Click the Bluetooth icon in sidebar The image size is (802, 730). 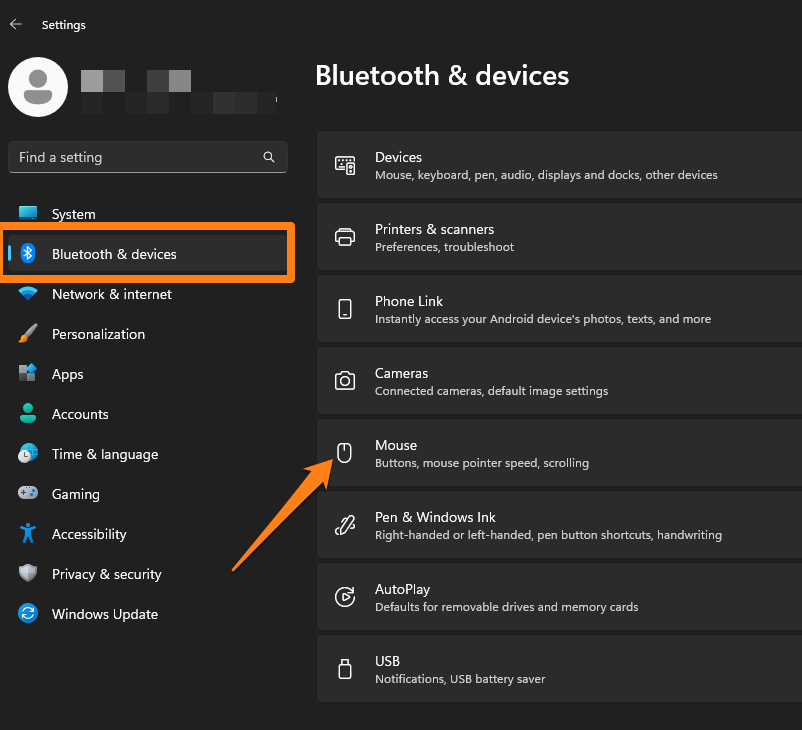click(x=28, y=253)
